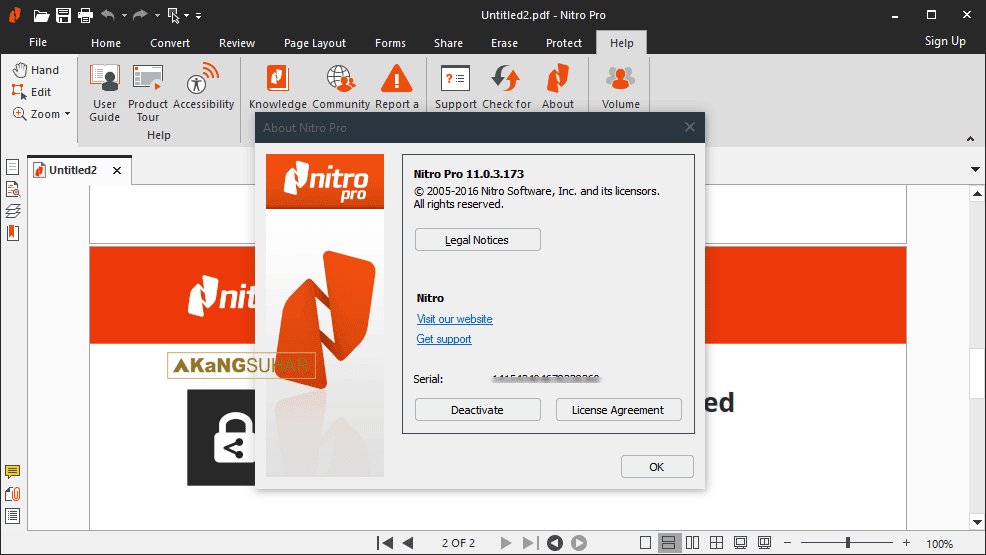Report a problem via warning icon
Viewport: 986px width, 555px height.
coord(397,87)
